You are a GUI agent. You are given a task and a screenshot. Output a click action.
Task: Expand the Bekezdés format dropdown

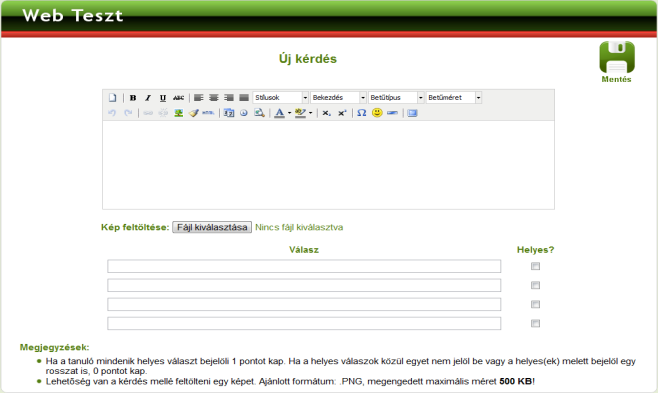(x=338, y=98)
